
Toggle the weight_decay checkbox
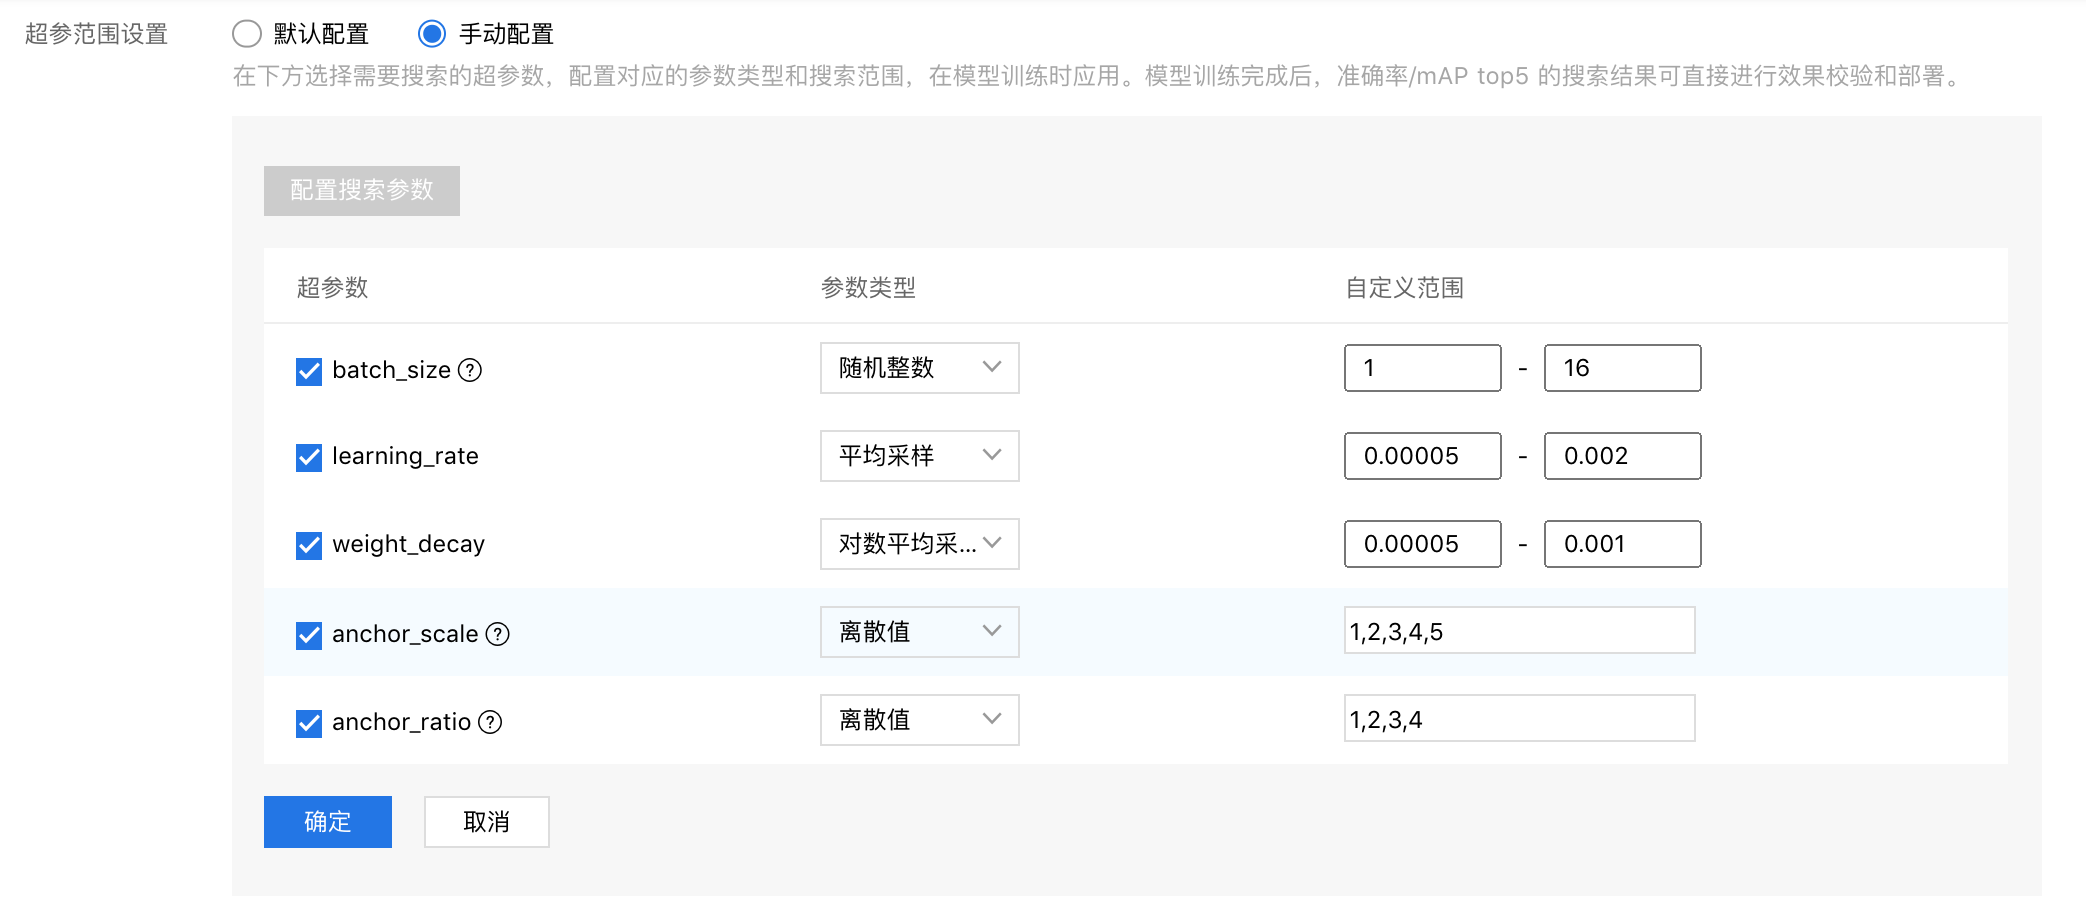tap(309, 545)
